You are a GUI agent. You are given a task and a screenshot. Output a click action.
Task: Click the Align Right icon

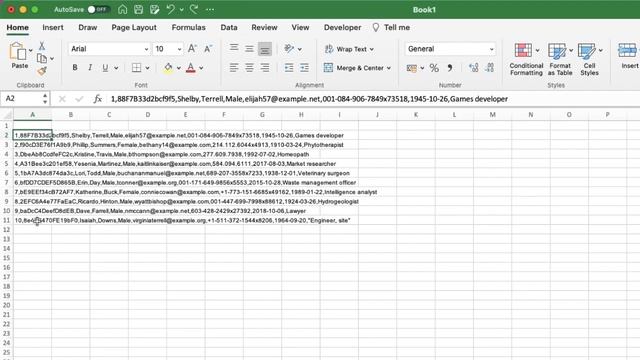tap(264, 68)
